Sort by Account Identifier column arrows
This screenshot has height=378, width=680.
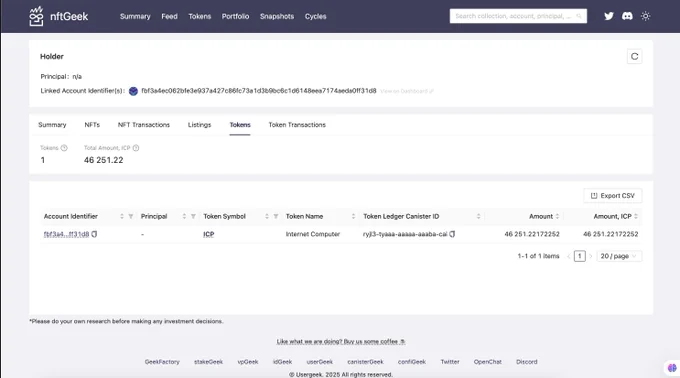[x=122, y=216]
